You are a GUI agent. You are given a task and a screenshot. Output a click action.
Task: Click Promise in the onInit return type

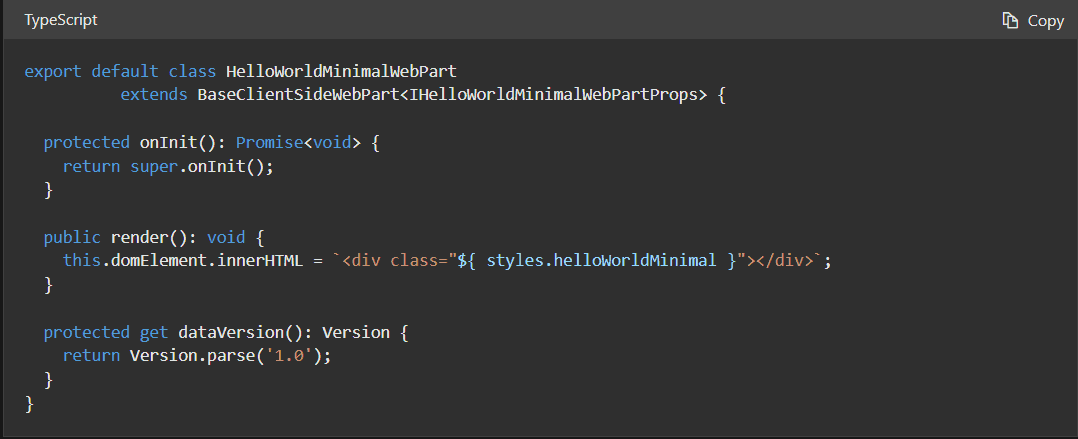click(x=270, y=142)
